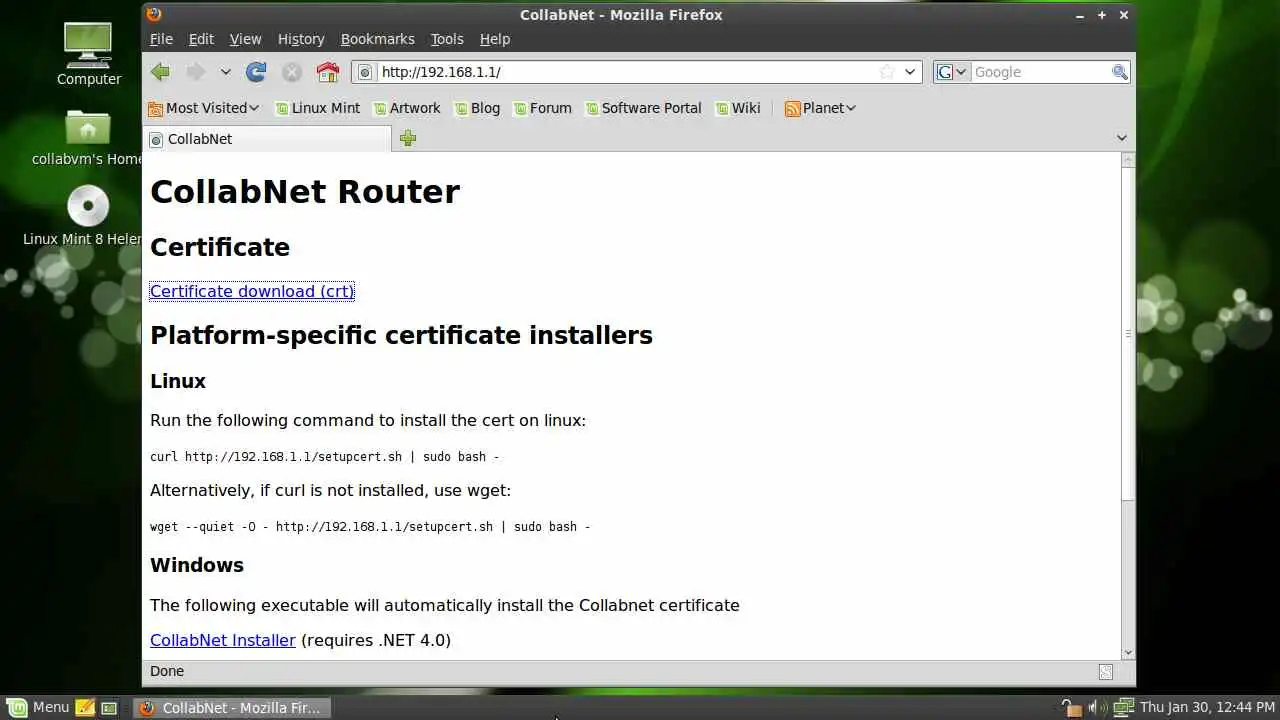Screen dimensions: 1280x720
Task: Open the list all tabs dropdown
Action: point(1121,138)
